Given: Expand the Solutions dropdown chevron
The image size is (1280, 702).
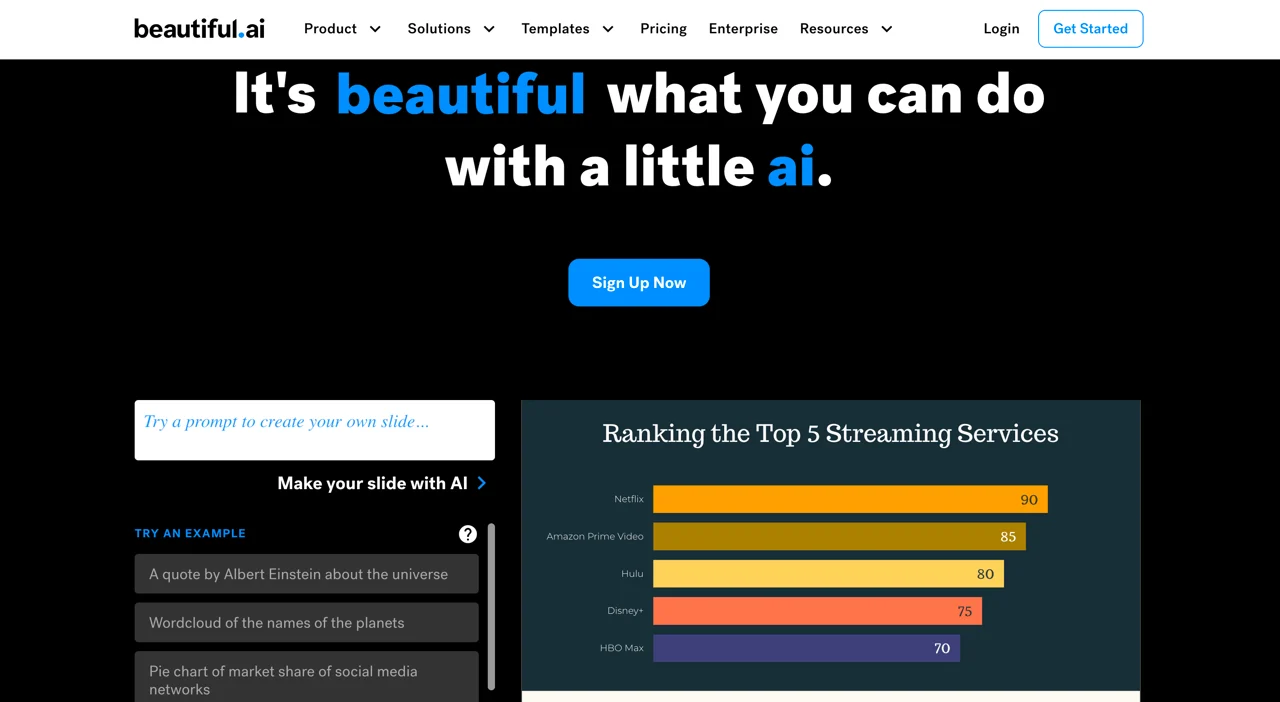Looking at the screenshot, I should (x=489, y=29).
